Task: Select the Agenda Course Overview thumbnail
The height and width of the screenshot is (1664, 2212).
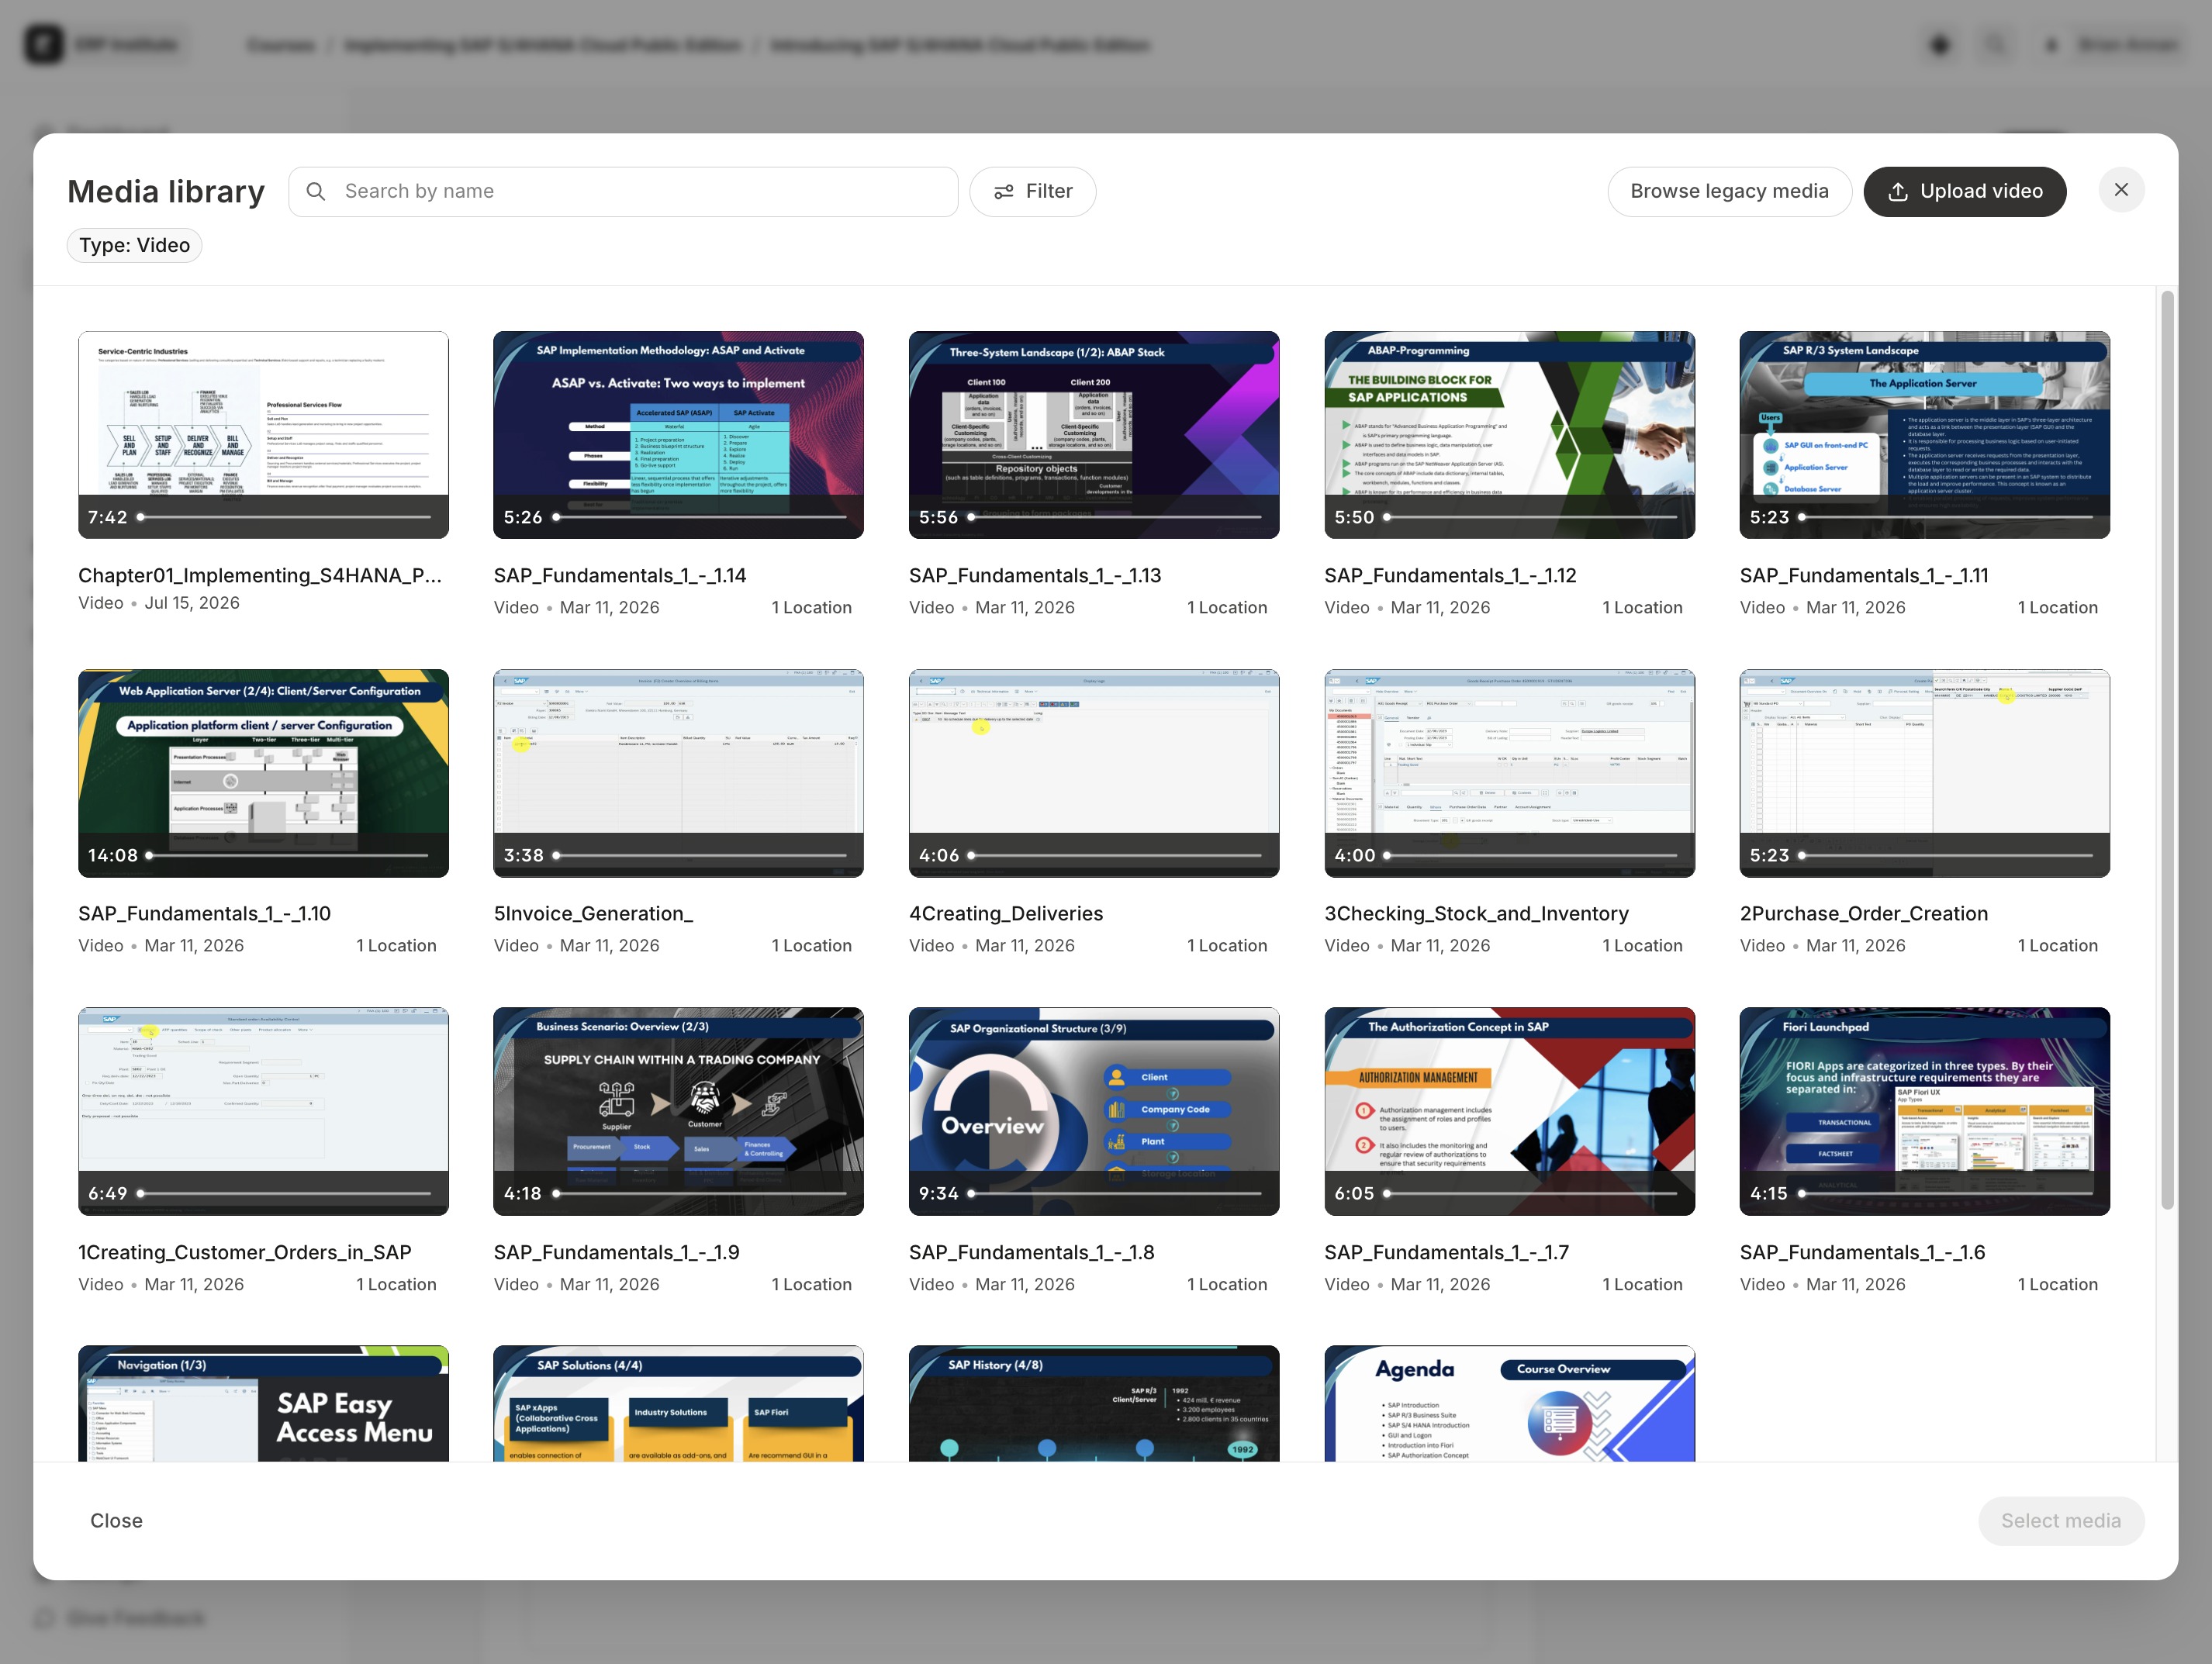Action: (1509, 1404)
